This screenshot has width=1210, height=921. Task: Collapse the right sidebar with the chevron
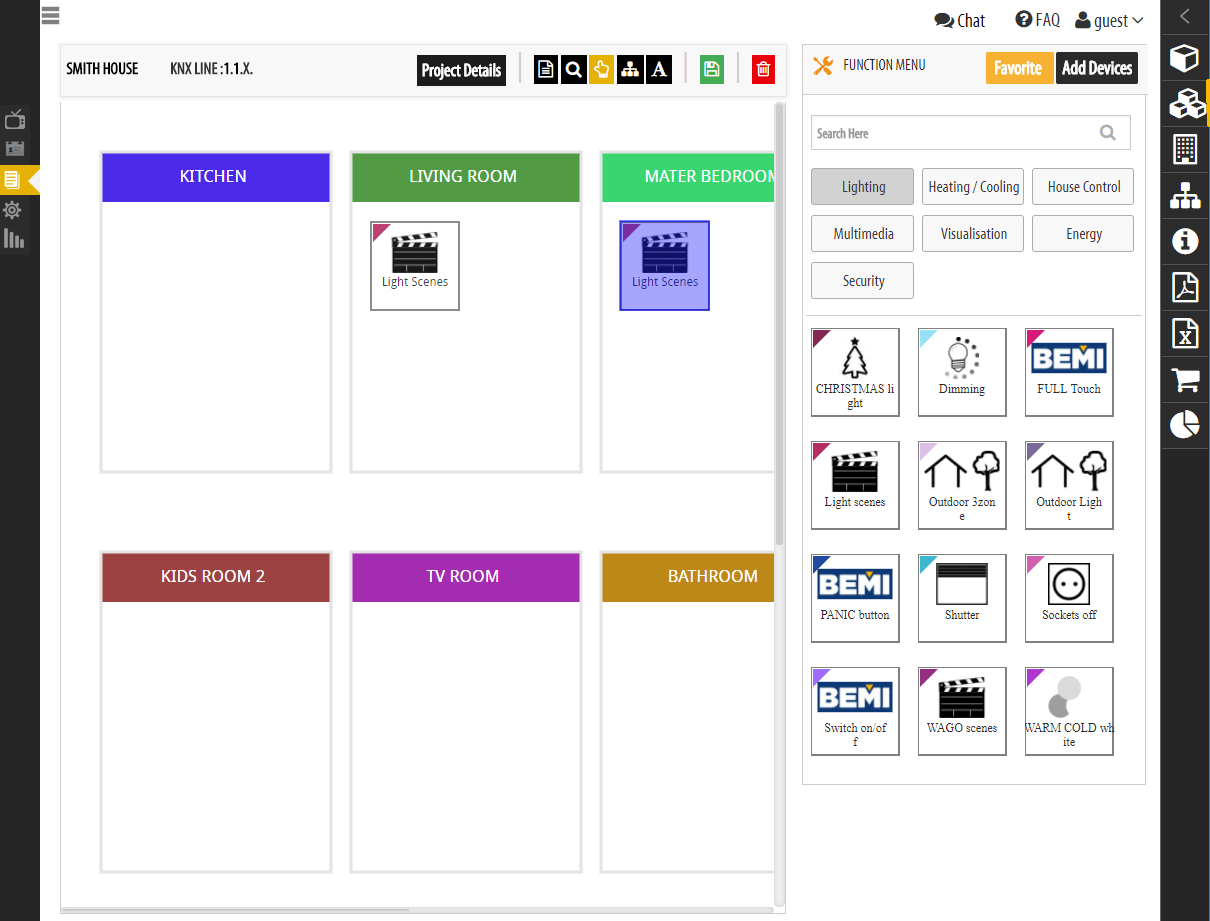pyautogui.click(x=1185, y=16)
